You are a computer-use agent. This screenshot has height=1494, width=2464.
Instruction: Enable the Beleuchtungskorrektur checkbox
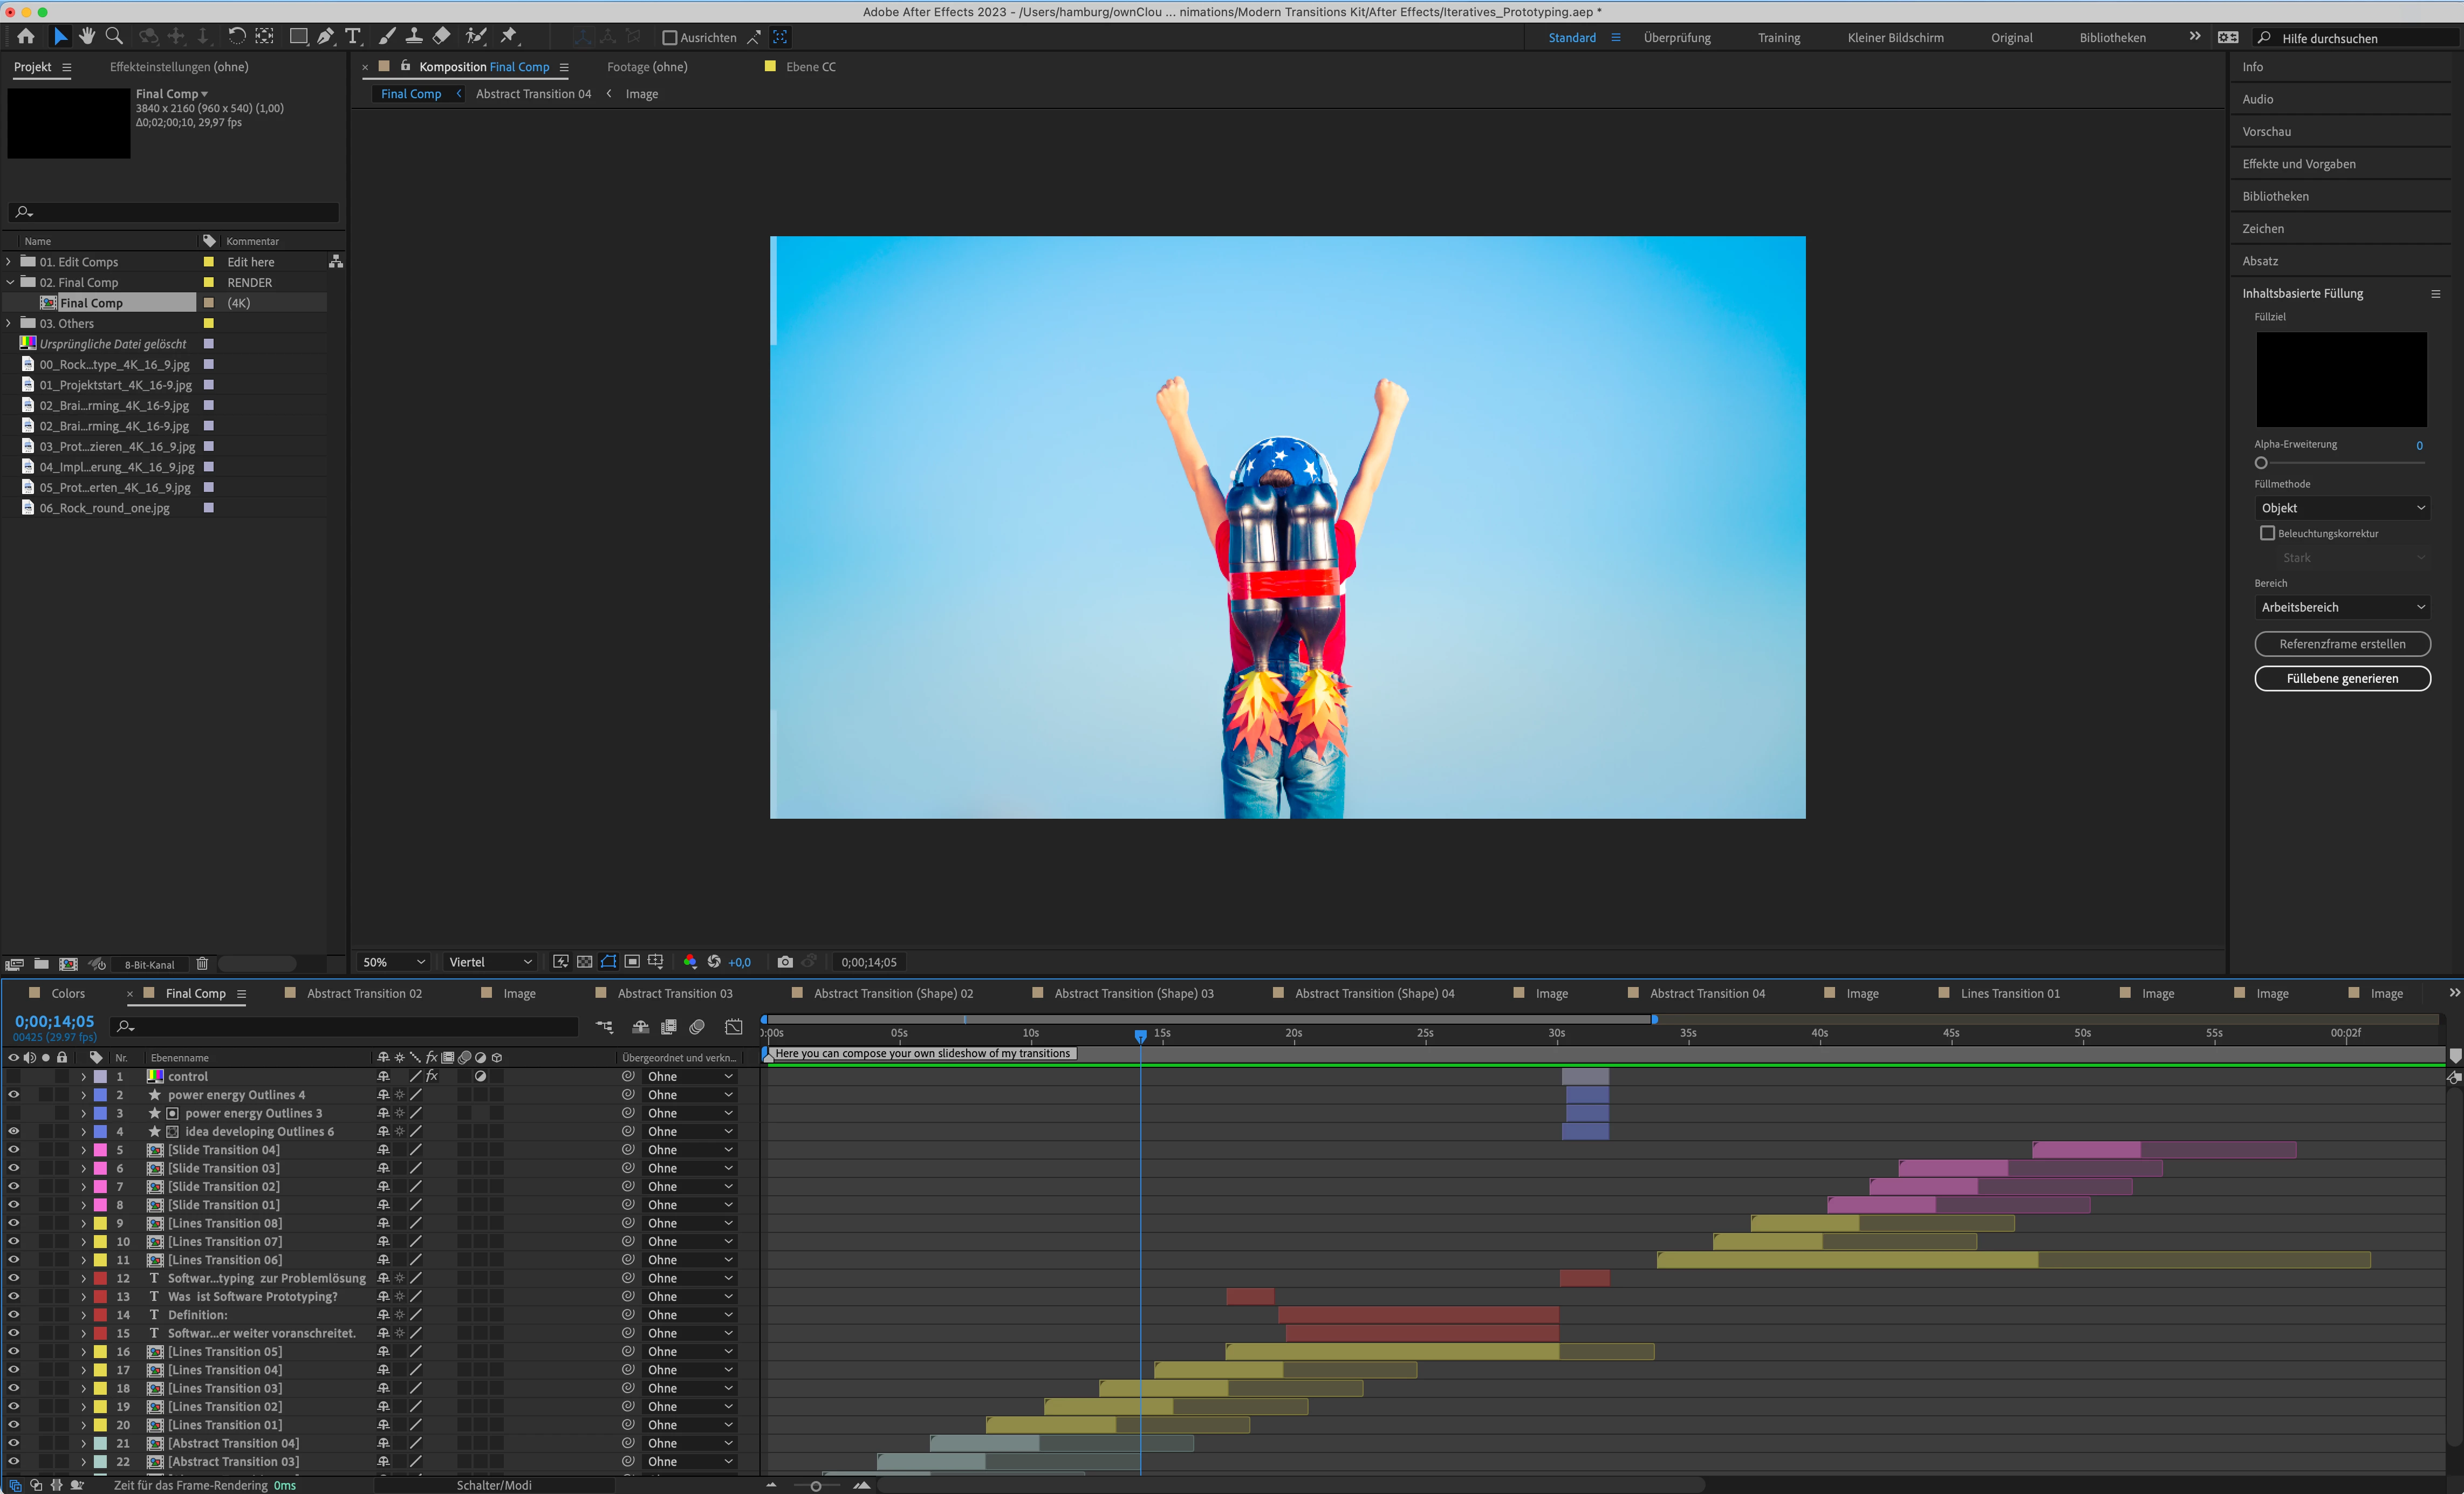(2267, 533)
